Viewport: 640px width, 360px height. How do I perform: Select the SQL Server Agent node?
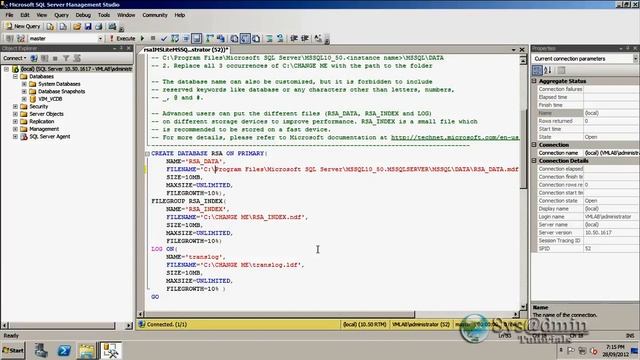coord(49,137)
